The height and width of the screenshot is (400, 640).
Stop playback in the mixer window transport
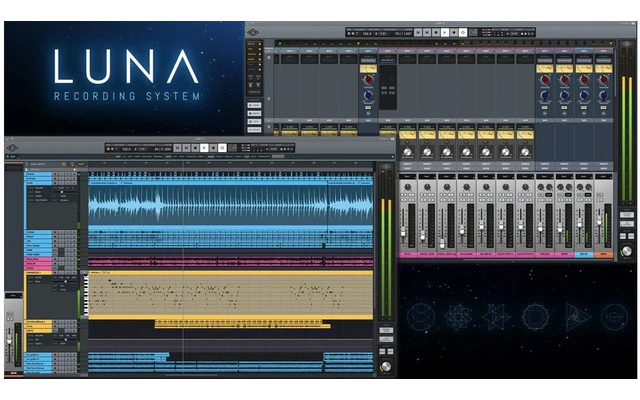tap(436, 32)
